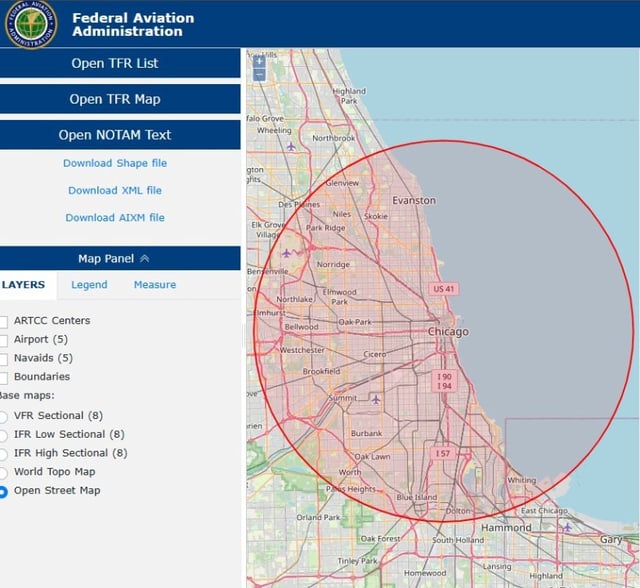Choose the World Topo Map base map
640x588 pixels.
click(4, 473)
